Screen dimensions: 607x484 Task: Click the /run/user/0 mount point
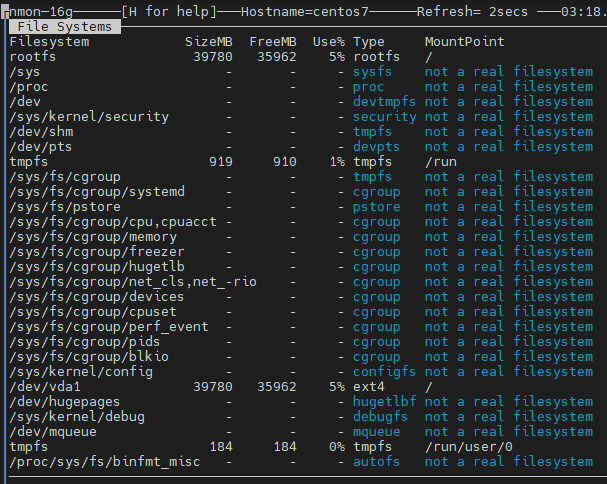(468, 447)
